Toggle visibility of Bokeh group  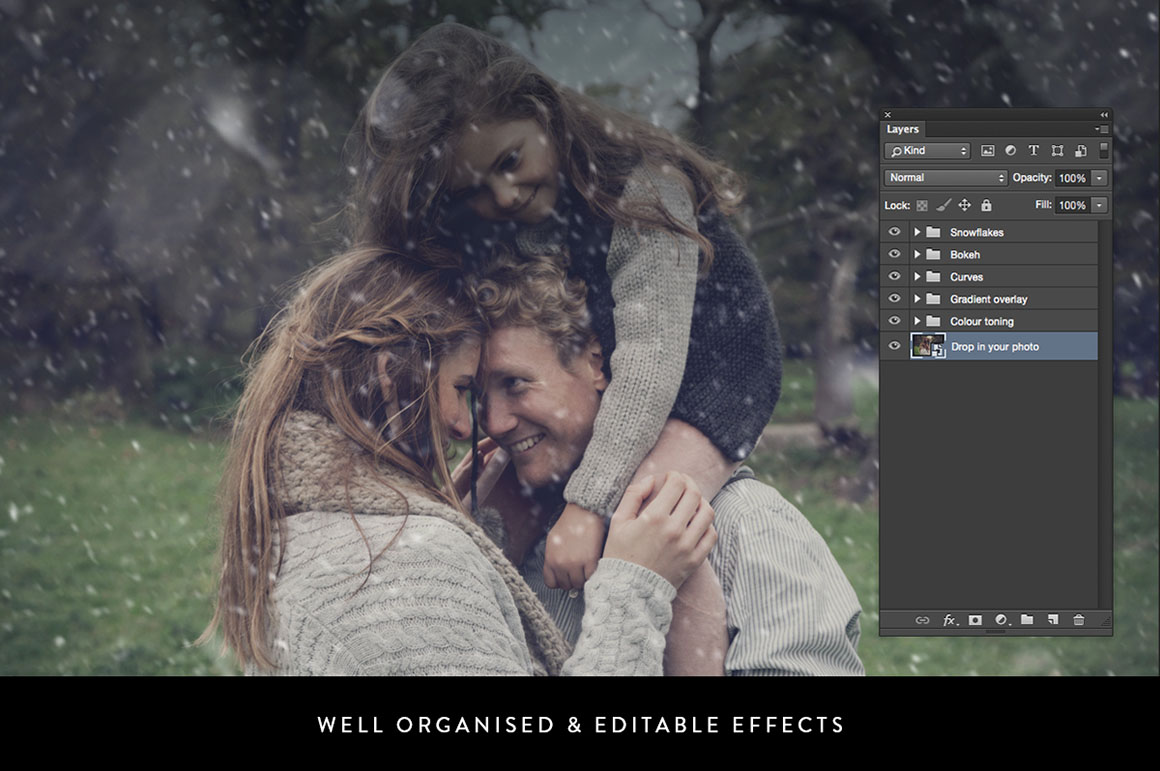894,255
